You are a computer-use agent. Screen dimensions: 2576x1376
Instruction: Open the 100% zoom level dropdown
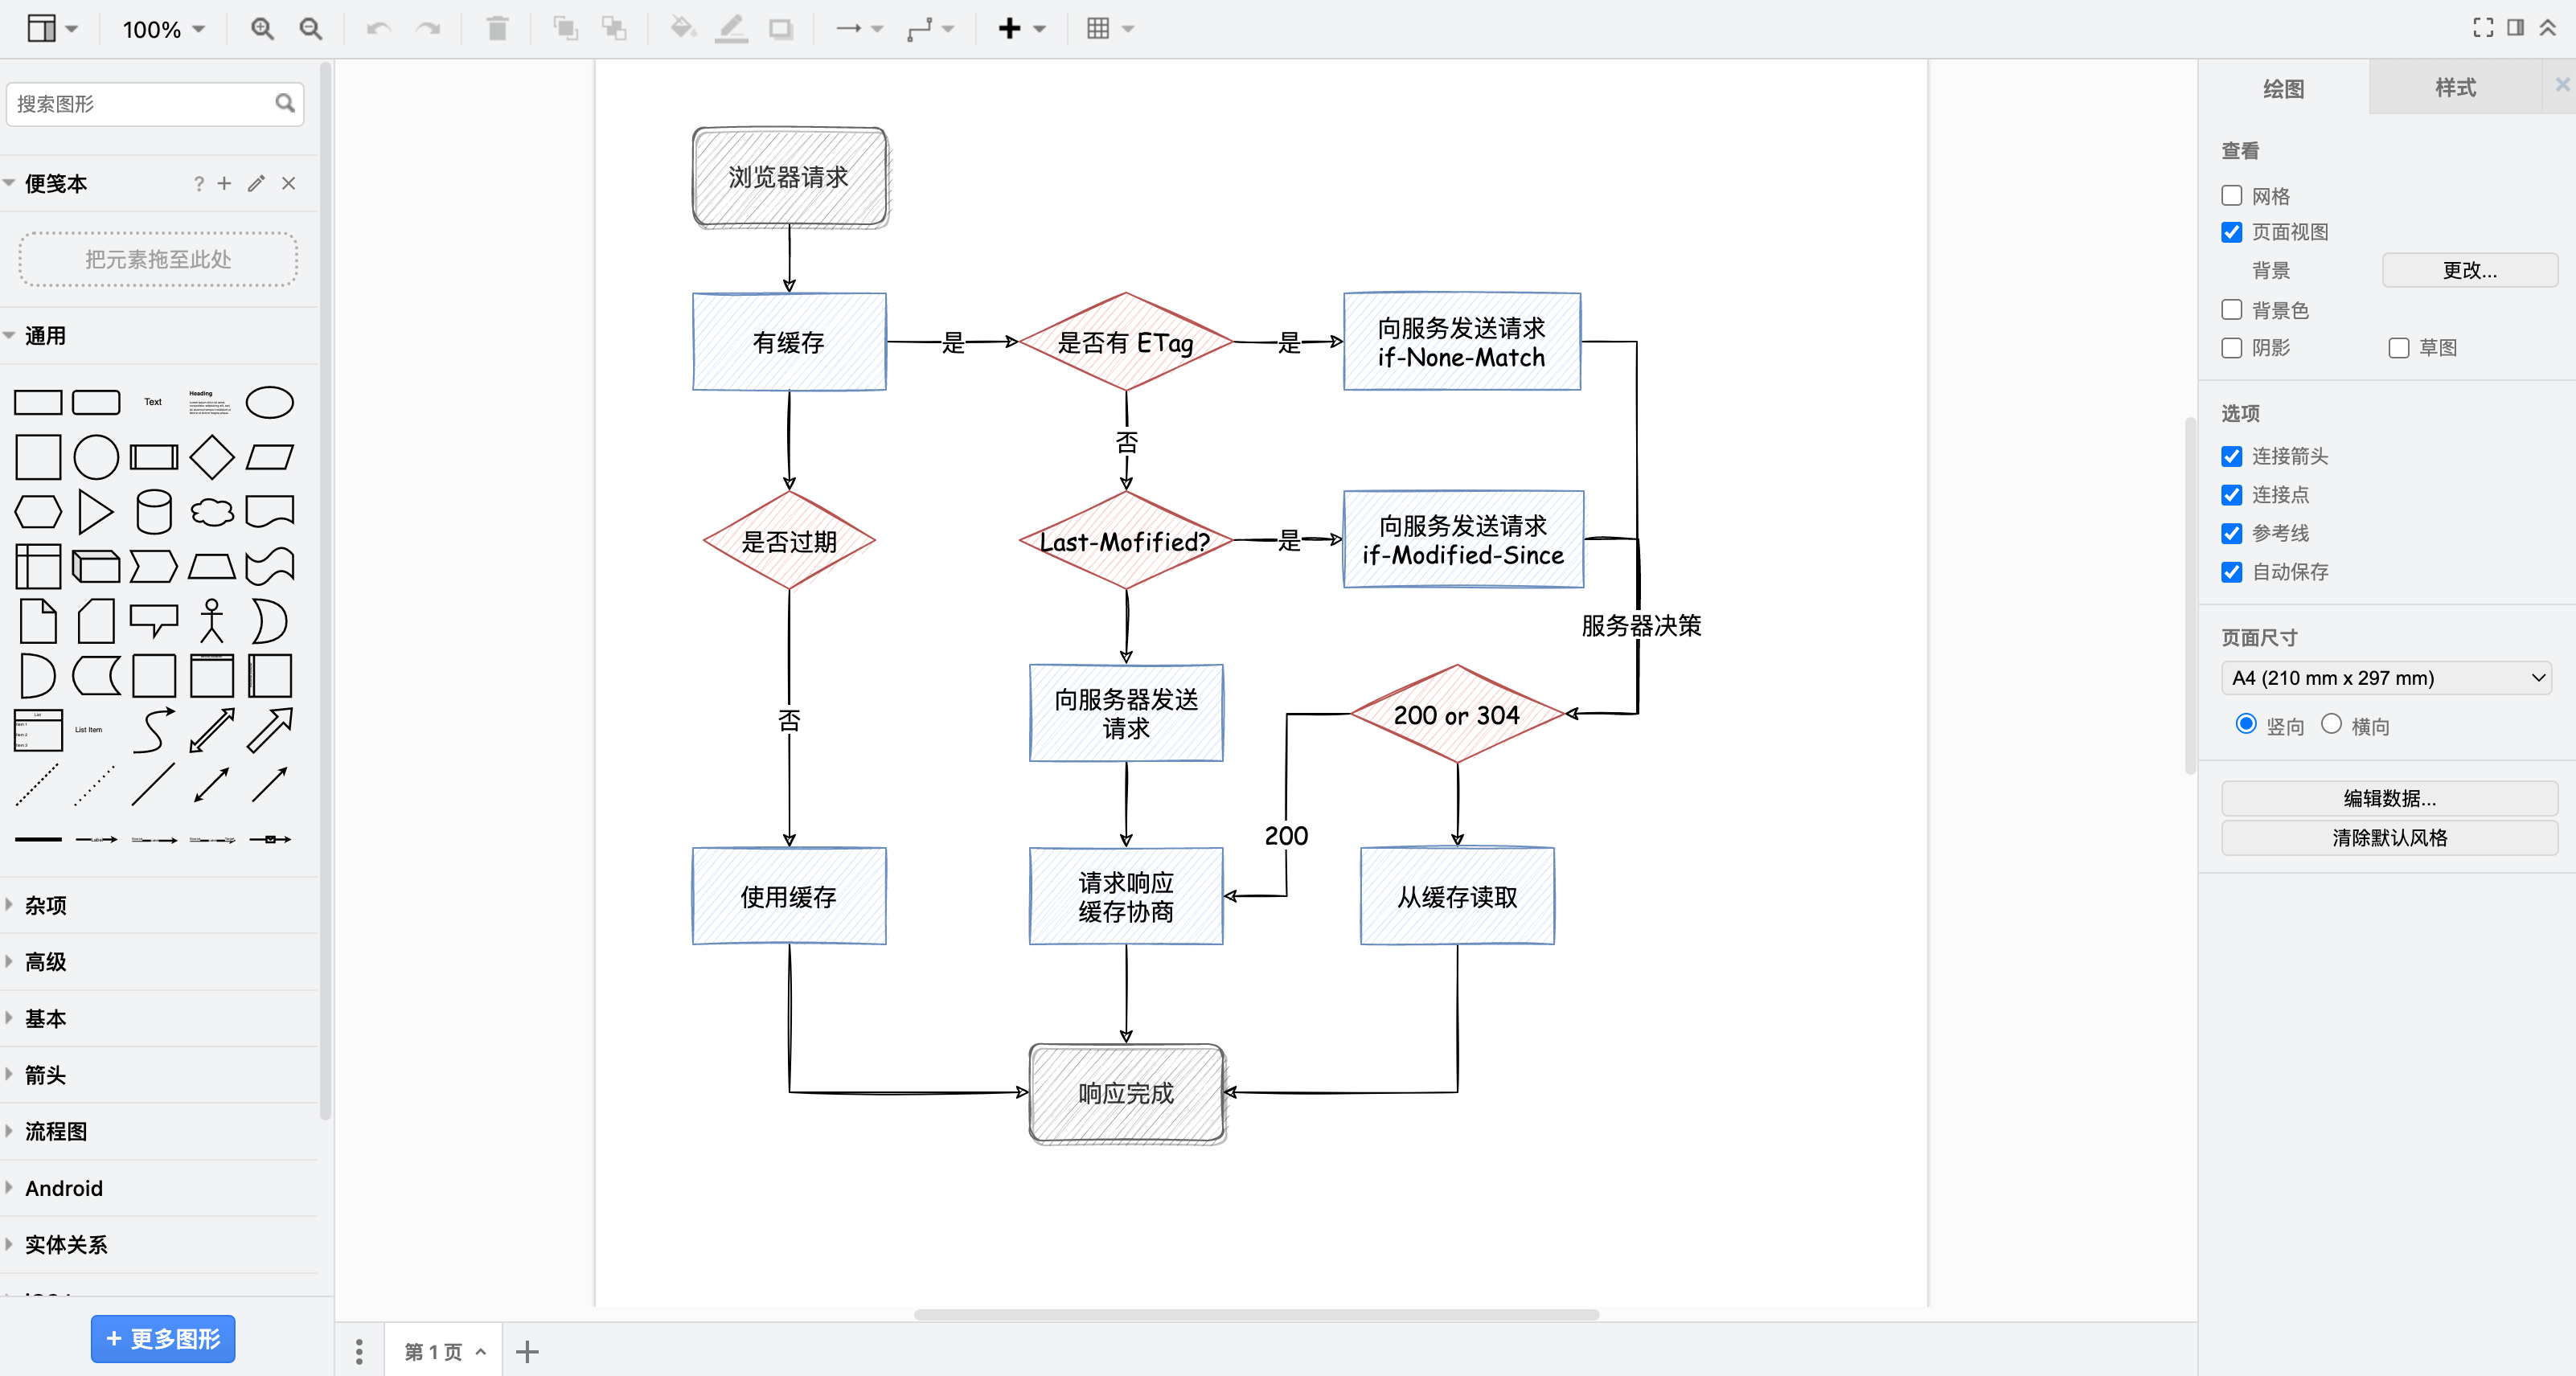point(163,29)
